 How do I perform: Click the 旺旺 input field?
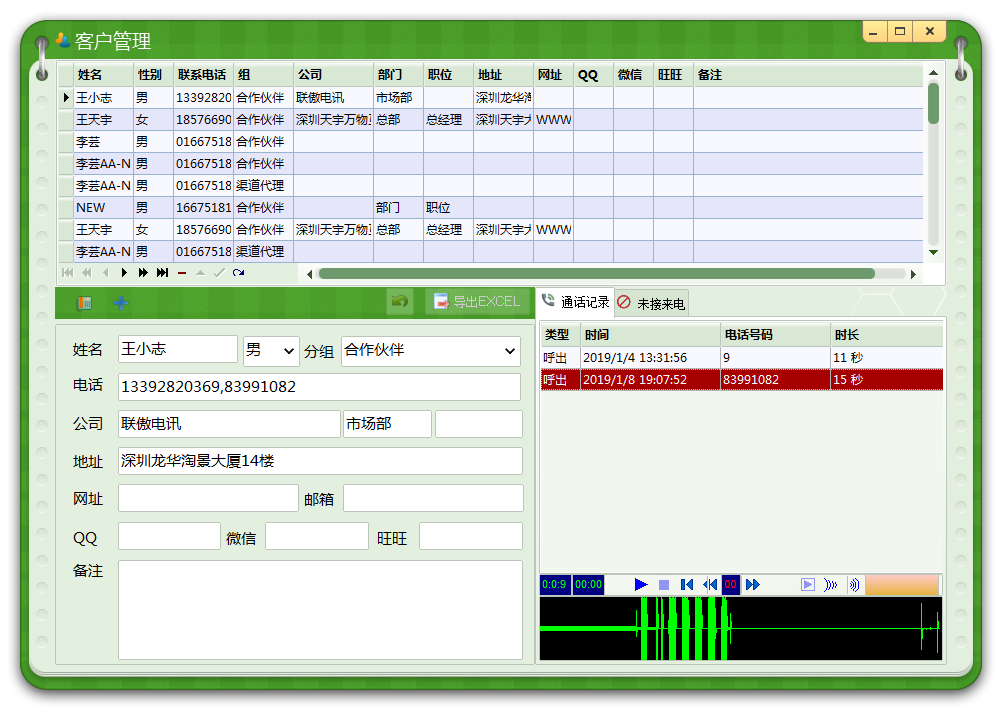coord(471,536)
